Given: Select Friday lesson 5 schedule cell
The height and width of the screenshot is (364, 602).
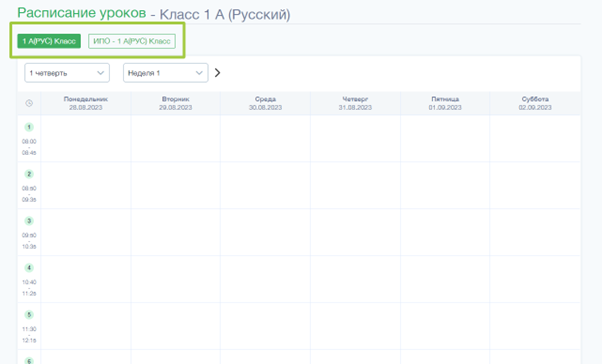Looking at the screenshot, I should pos(445,326).
